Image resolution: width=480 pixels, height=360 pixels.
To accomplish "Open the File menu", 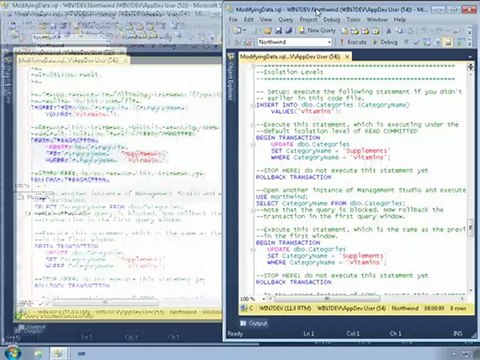I will [x=233, y=20].
